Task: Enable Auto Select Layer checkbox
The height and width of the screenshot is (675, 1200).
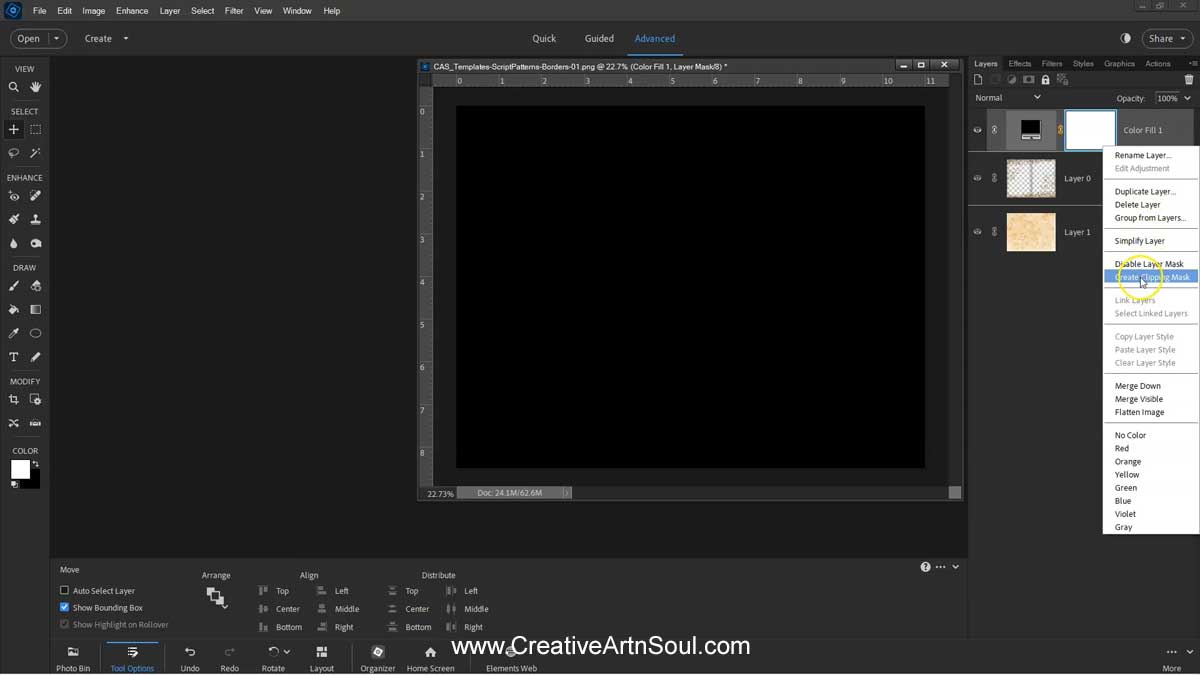Action: (x=65, y=591)
